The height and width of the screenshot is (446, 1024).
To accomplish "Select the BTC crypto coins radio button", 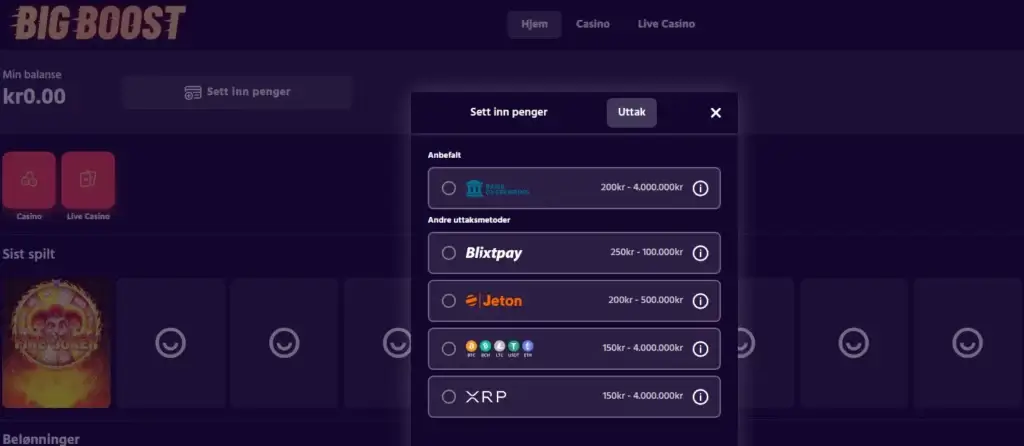I will [449, 349].
